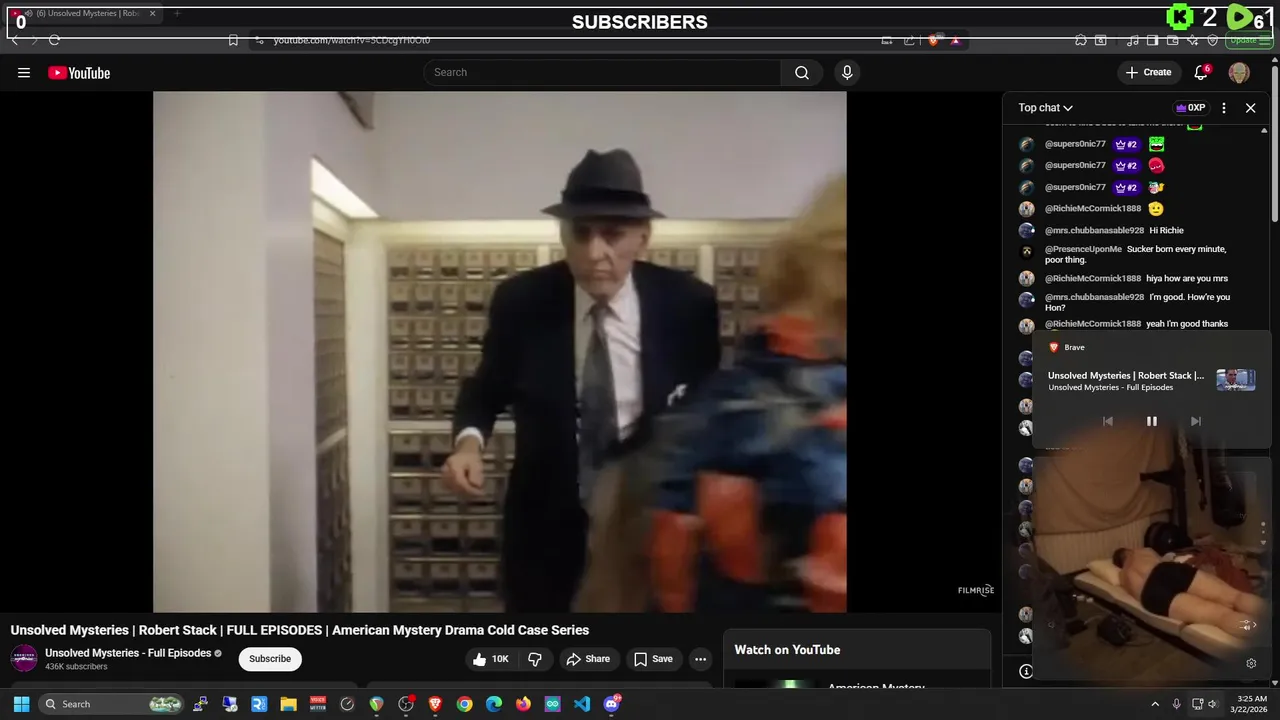Screen dimensions: 1280x720
Task: Open the taskbar clock showing 3:25 AM
Action: coord(1251,704)
